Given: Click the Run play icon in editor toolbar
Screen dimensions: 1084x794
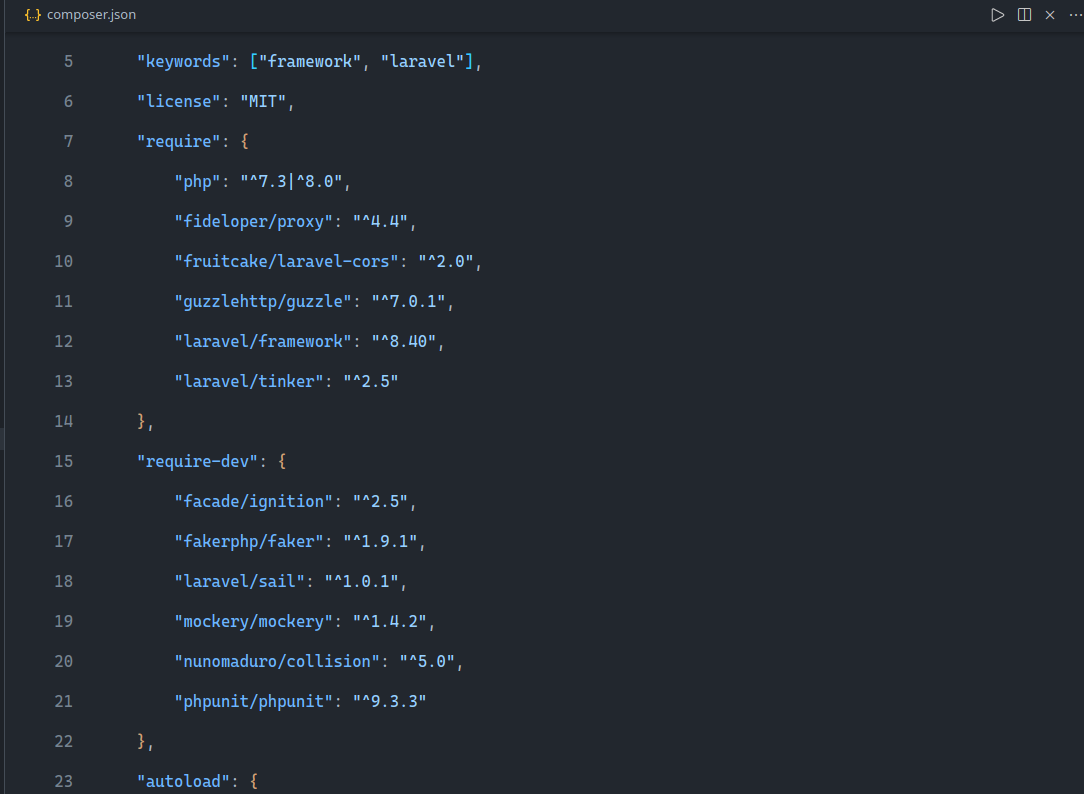Looking at the screenshot, I should pos(997,15).
